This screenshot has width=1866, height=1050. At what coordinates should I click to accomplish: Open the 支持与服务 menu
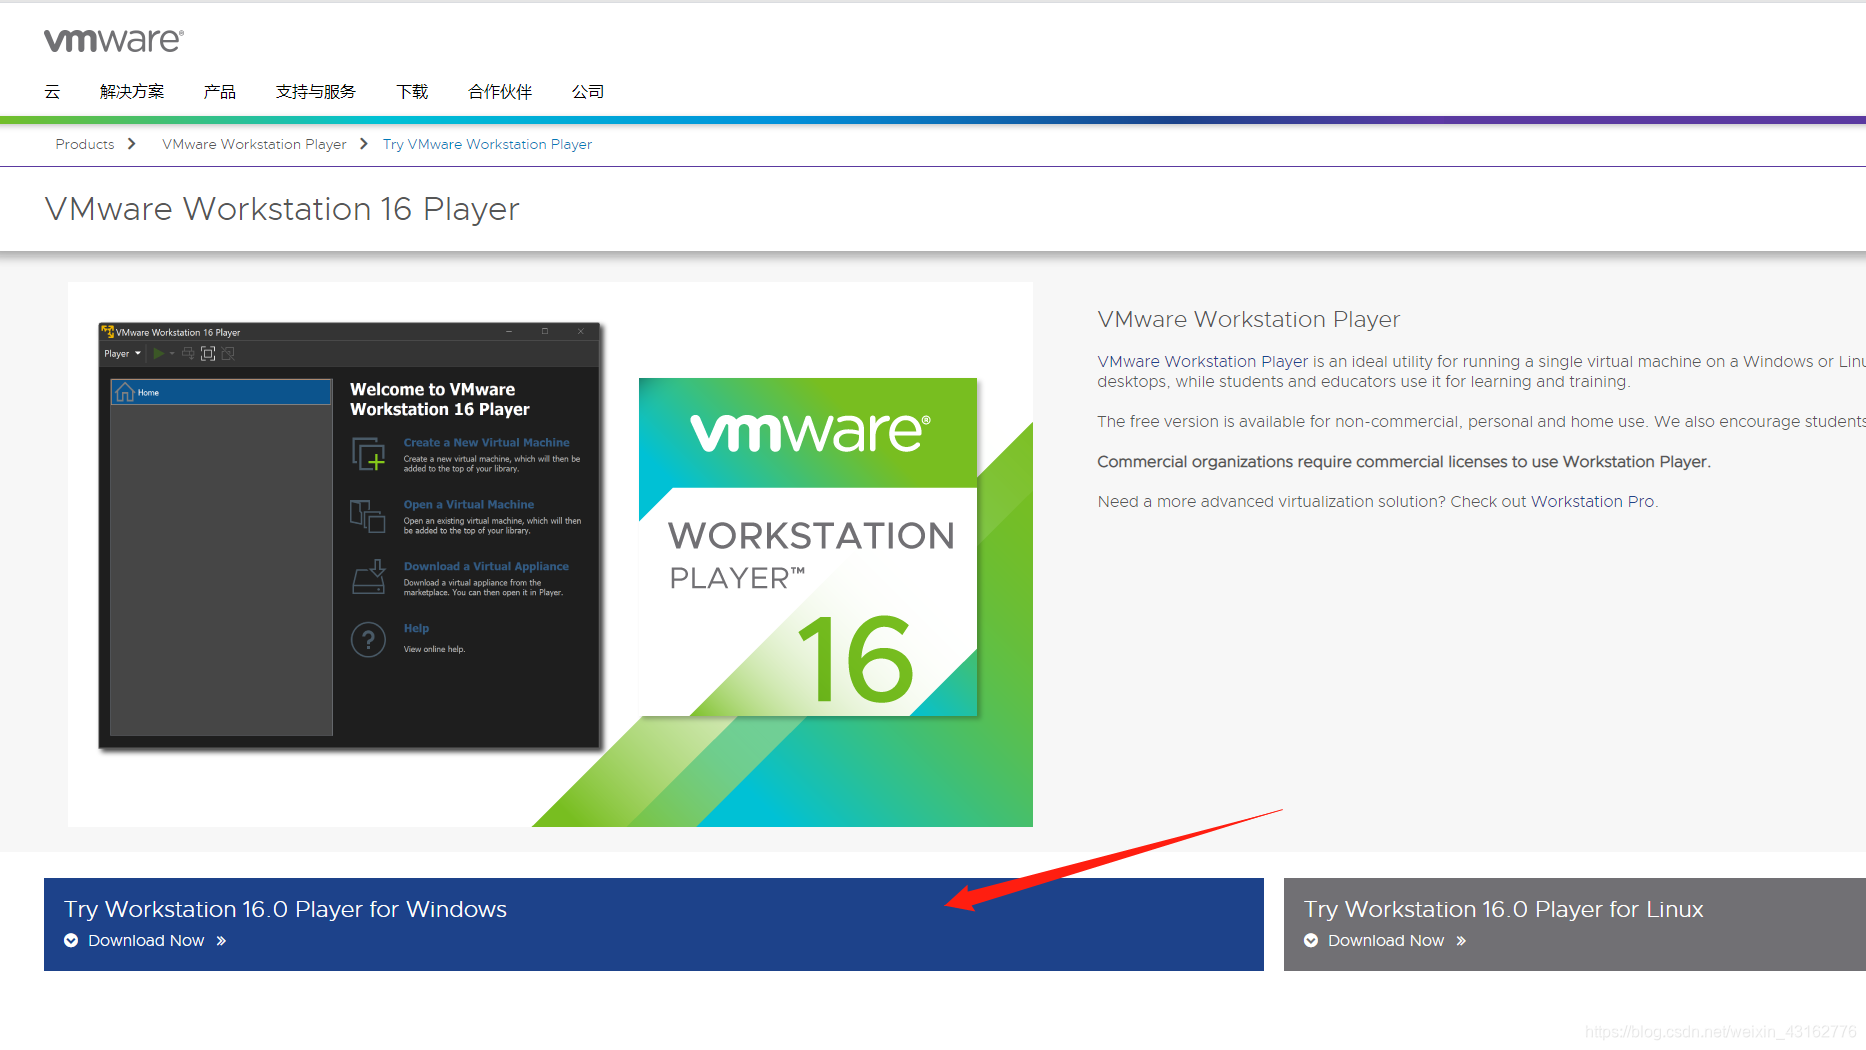316,92
